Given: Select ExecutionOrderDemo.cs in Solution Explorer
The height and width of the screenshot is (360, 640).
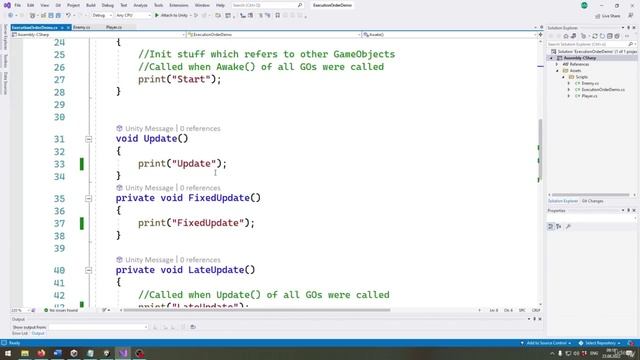Looking at the screenshot, I should [602, 89].
